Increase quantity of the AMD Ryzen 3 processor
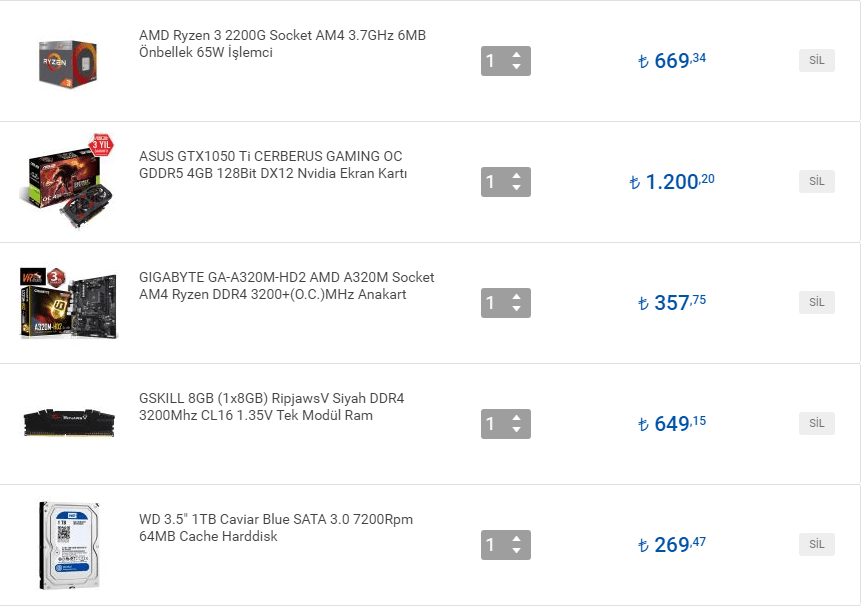 point(516,55)
